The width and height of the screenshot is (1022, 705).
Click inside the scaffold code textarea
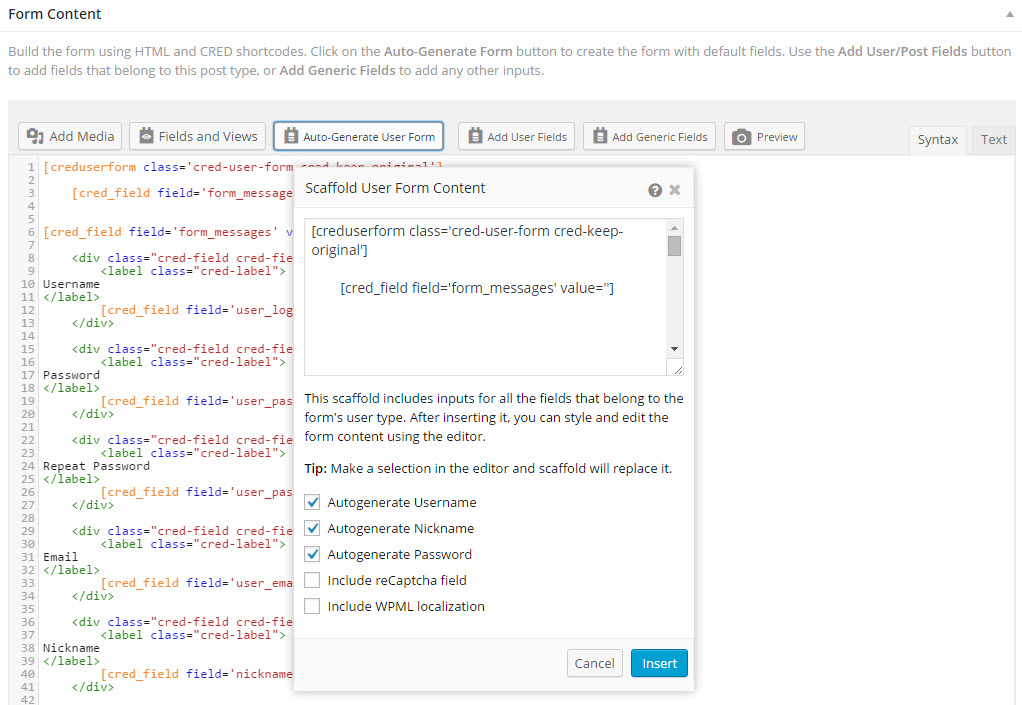tap(486, 297)
